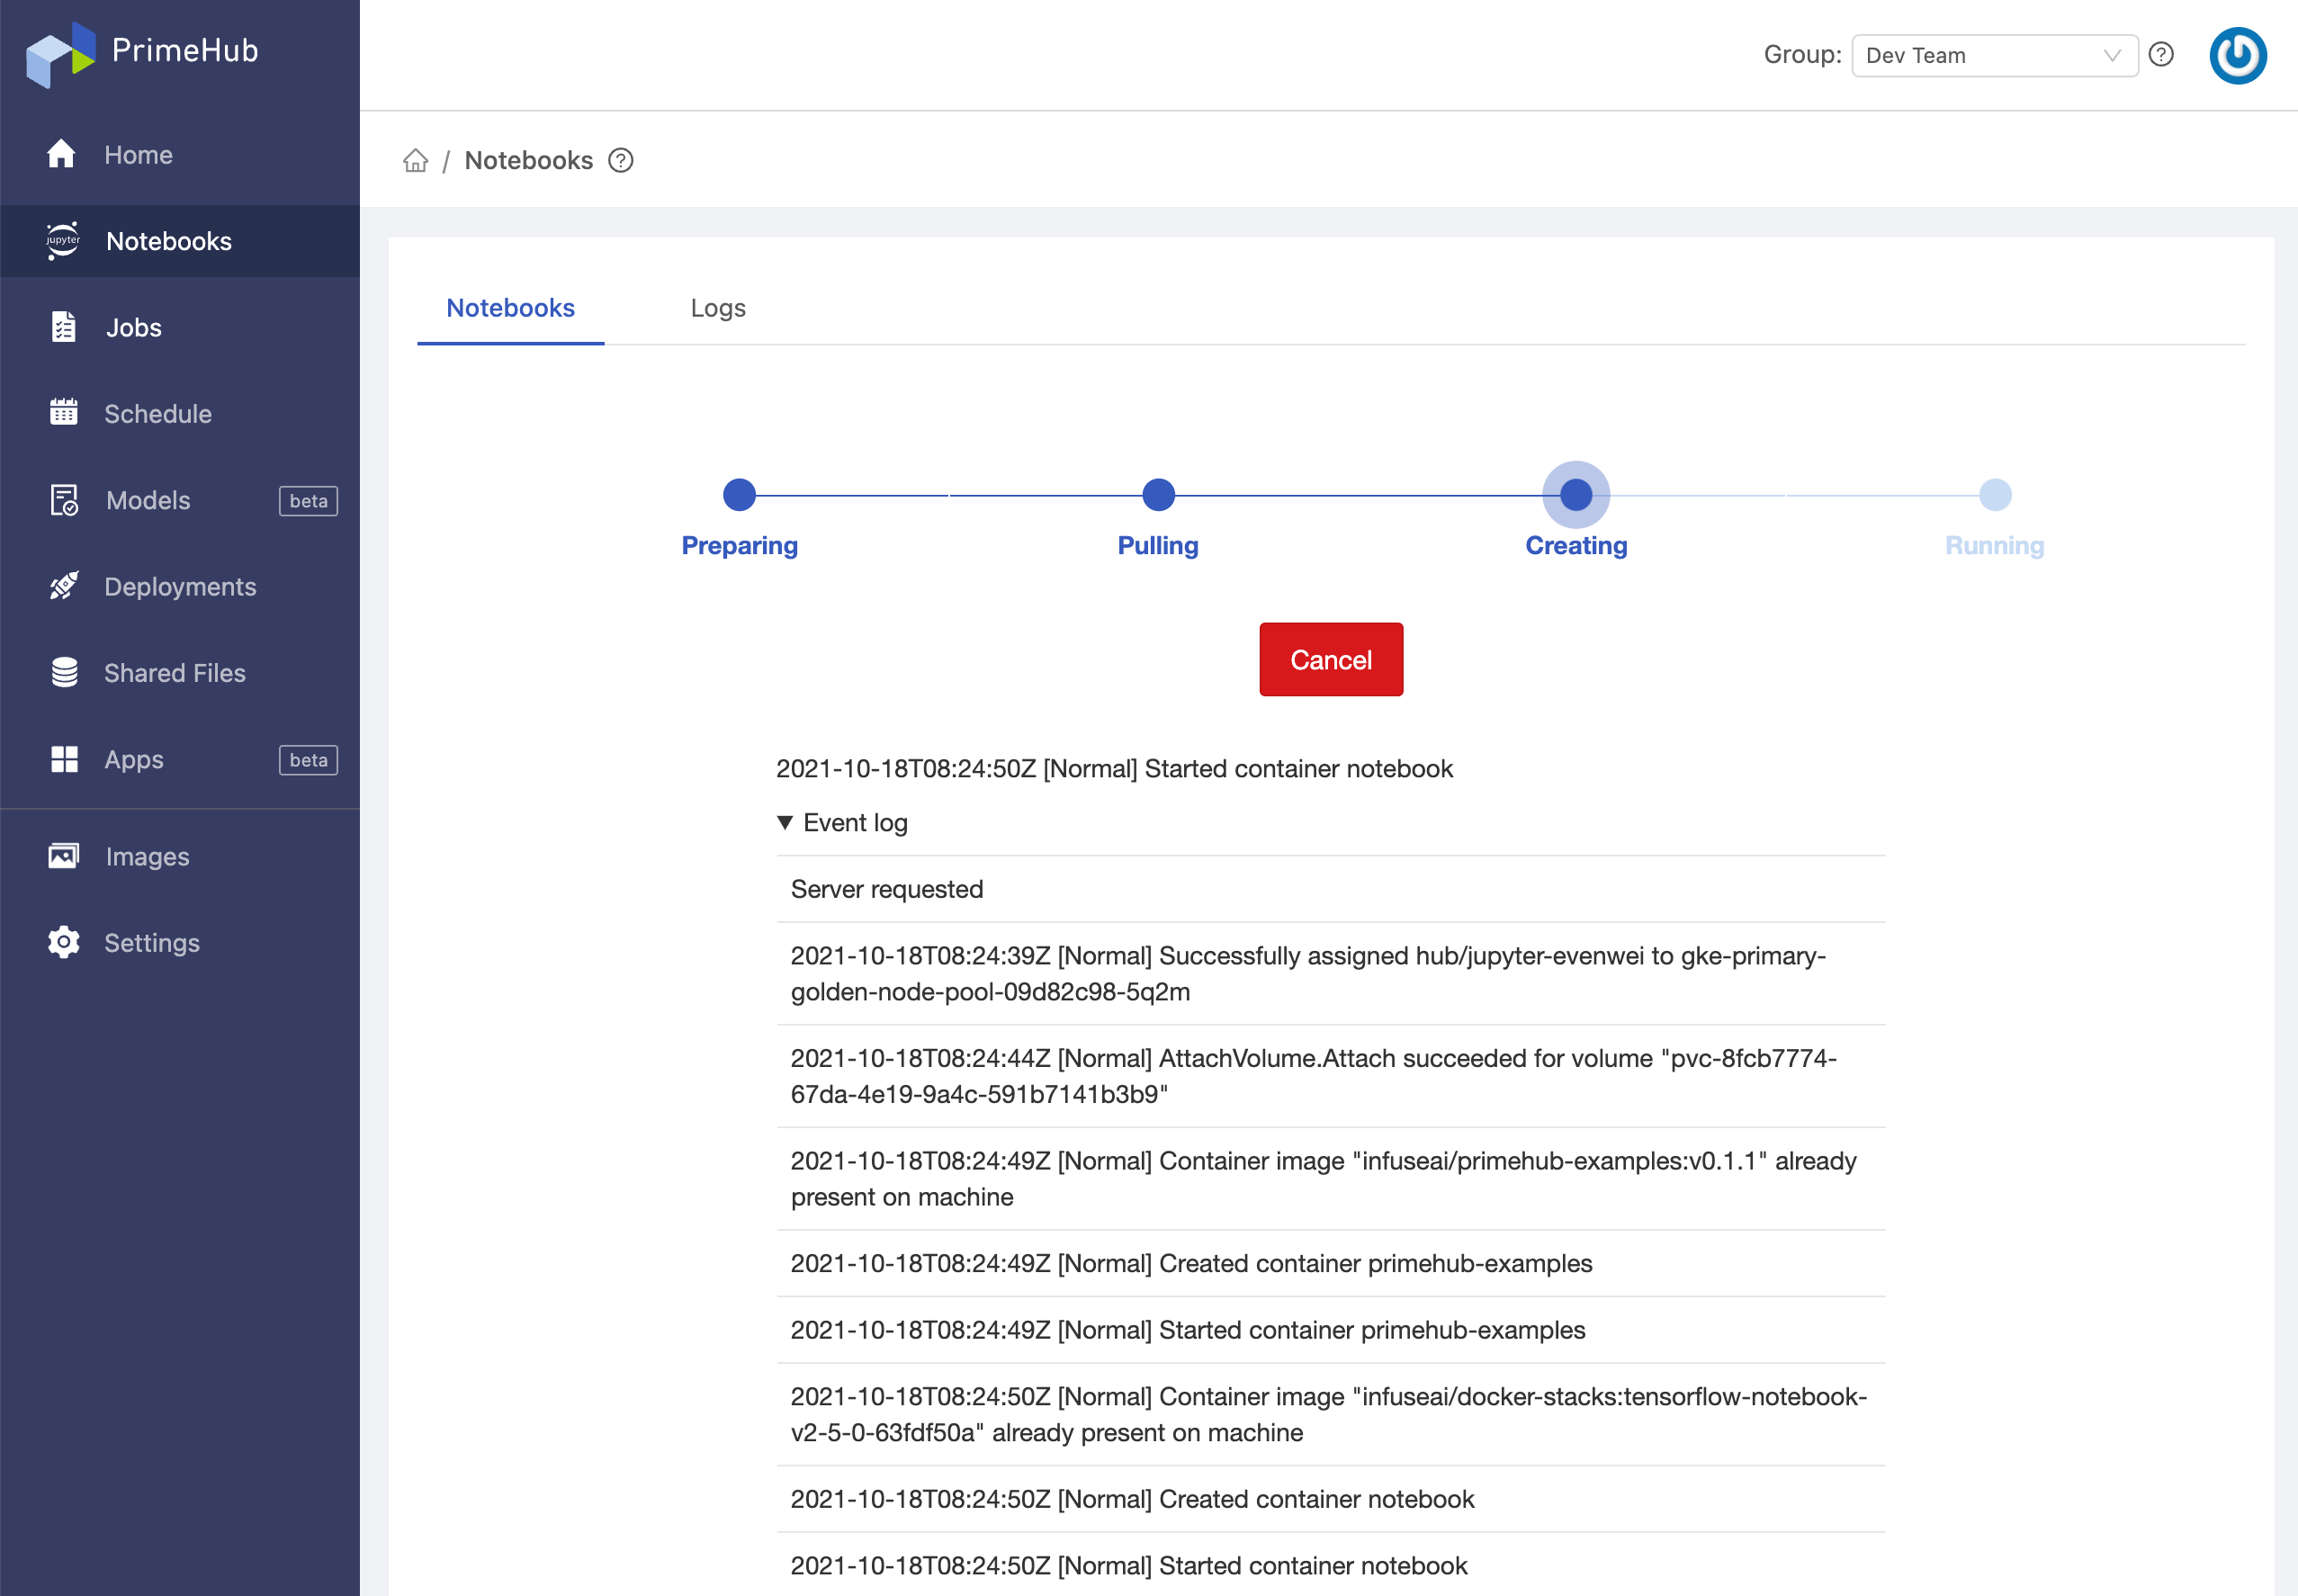Viewport: 2298px width, 1596px height.
Task: Click the Models beta badge
Action: (308, 501)
